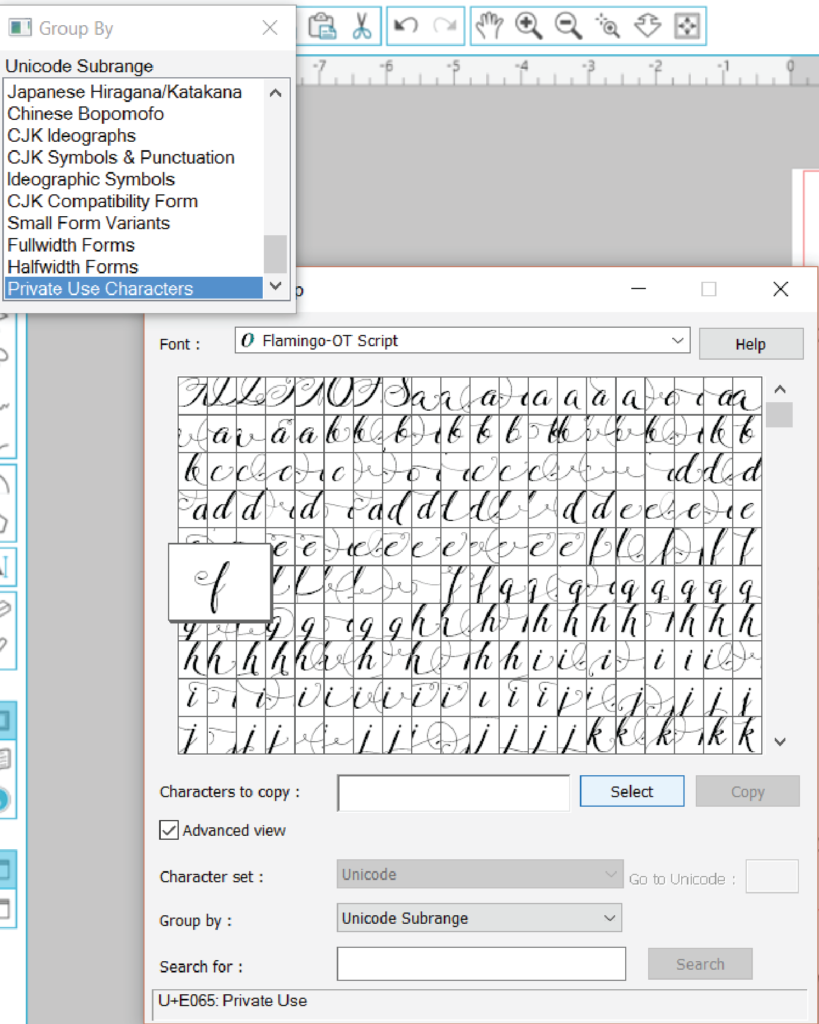Select the last glyph k in bottom row
The width and height of the screenshot is (819, 1024).
(x=747, y=735)
